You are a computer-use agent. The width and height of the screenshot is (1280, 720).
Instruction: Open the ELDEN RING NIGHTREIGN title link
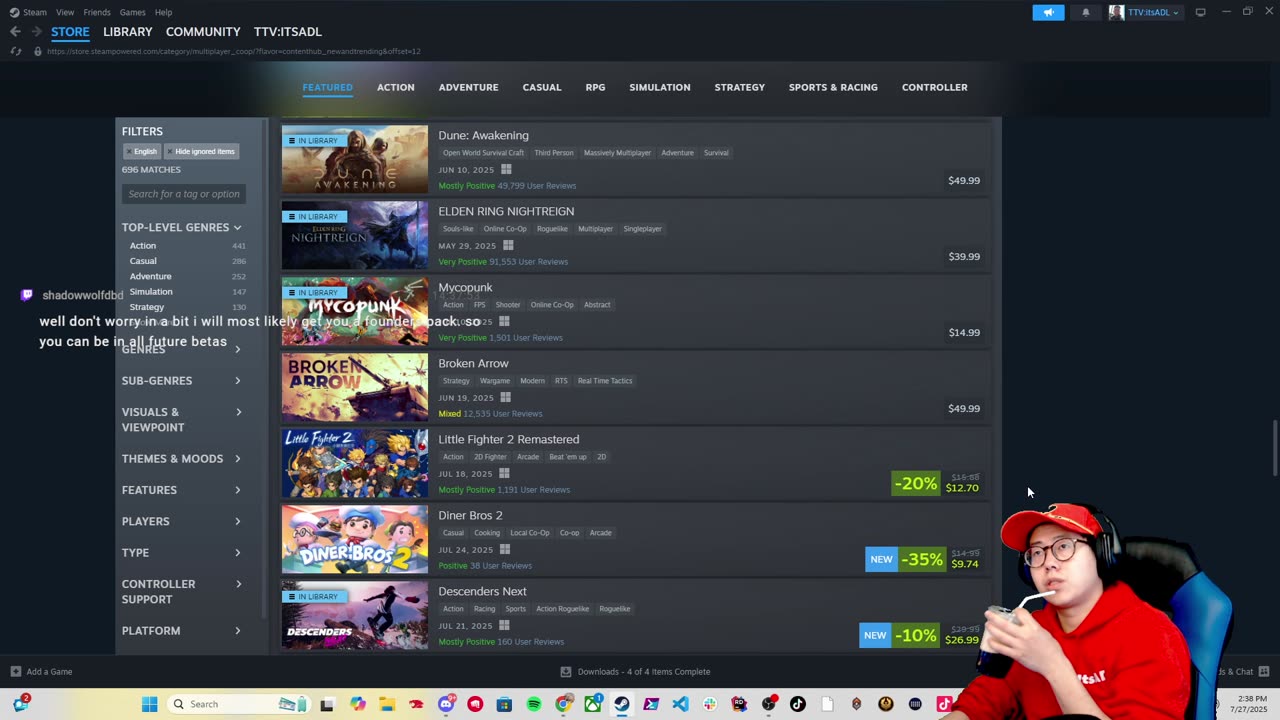(x=506, y=211)
